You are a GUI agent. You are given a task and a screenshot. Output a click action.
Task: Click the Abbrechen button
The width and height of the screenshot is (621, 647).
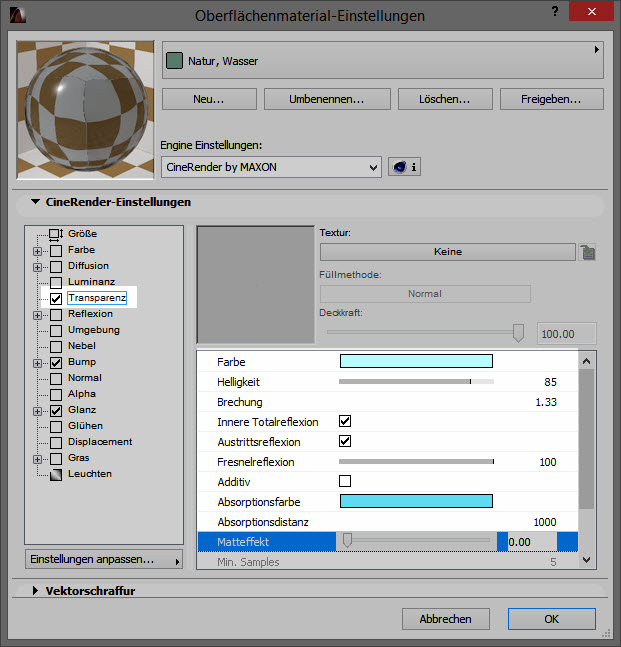pos(446,619)
